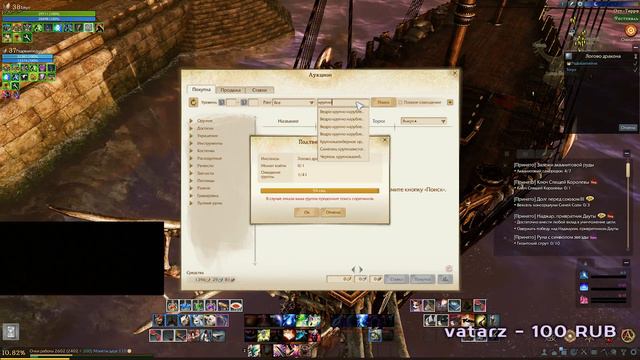
Task: Toggle the Полное совпадение checkbox
Action: 400,102
